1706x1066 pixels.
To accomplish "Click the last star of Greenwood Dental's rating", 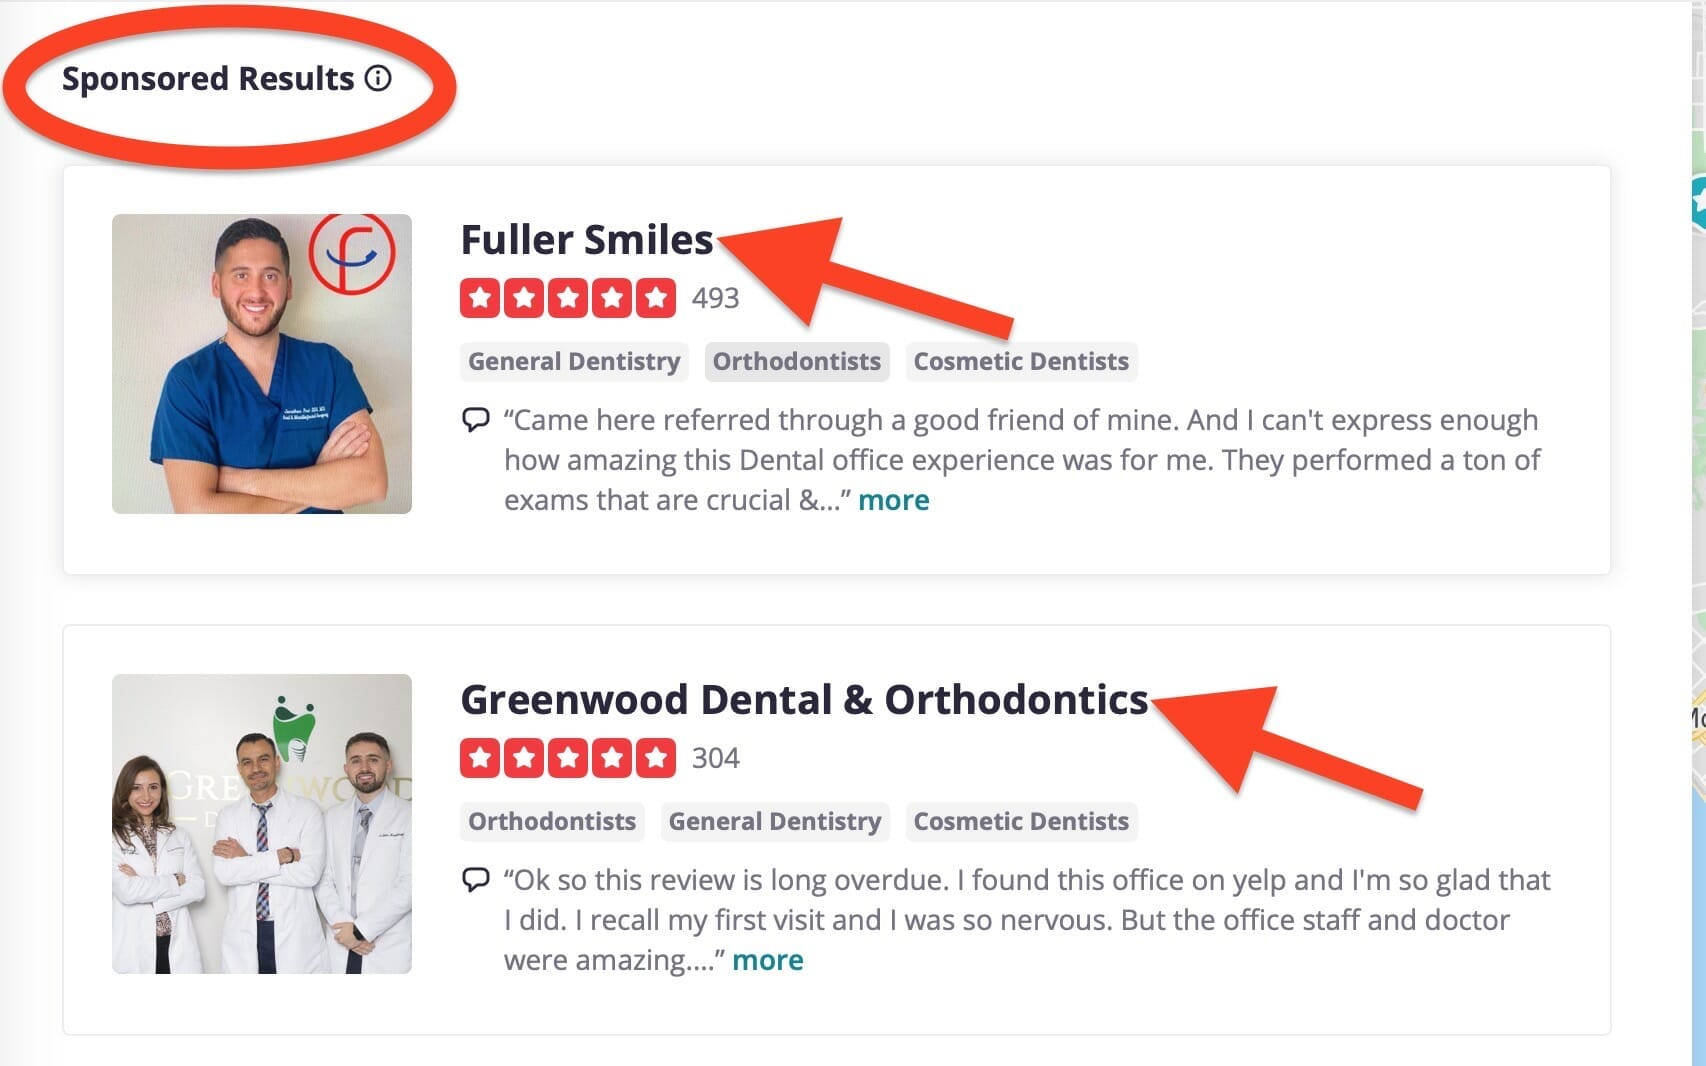I will (x=654, y=758).
